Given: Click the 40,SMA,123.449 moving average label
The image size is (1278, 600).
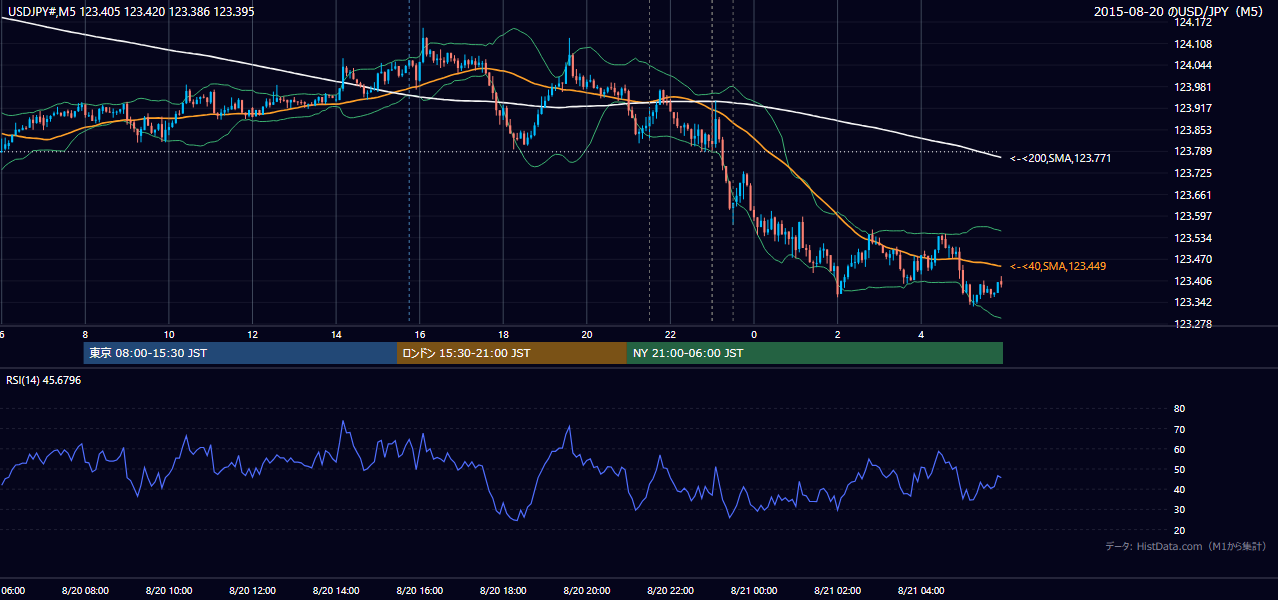Looking at the screenshot, I should 1057,266.
